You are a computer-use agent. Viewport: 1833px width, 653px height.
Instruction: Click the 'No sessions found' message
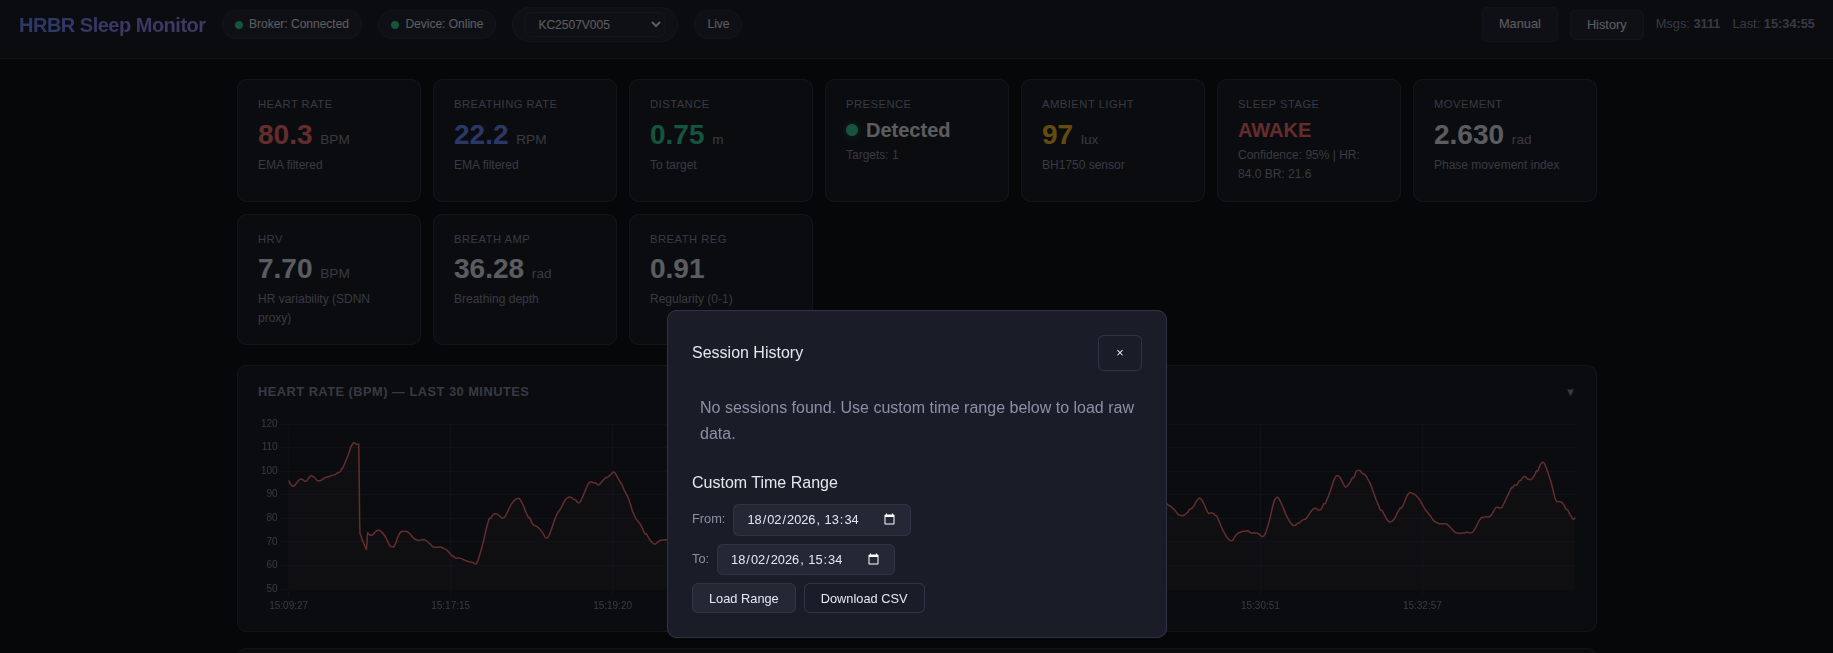click(x=917, y=420)
